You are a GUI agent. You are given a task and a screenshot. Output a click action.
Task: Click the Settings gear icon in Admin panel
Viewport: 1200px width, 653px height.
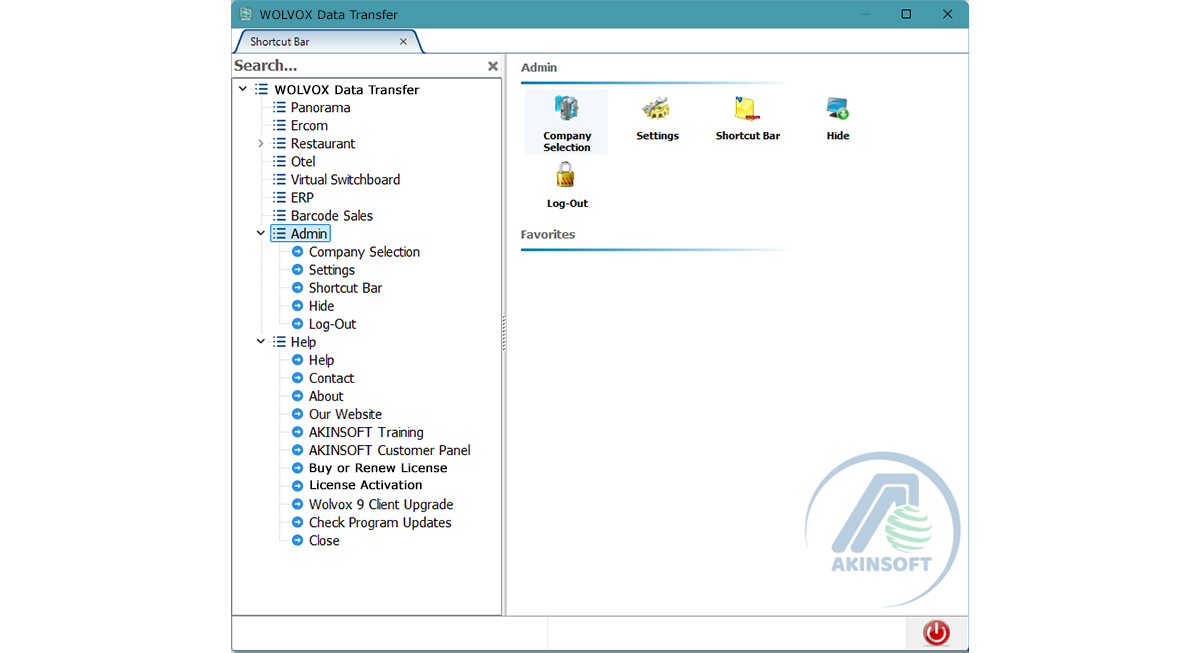point(657,110)
